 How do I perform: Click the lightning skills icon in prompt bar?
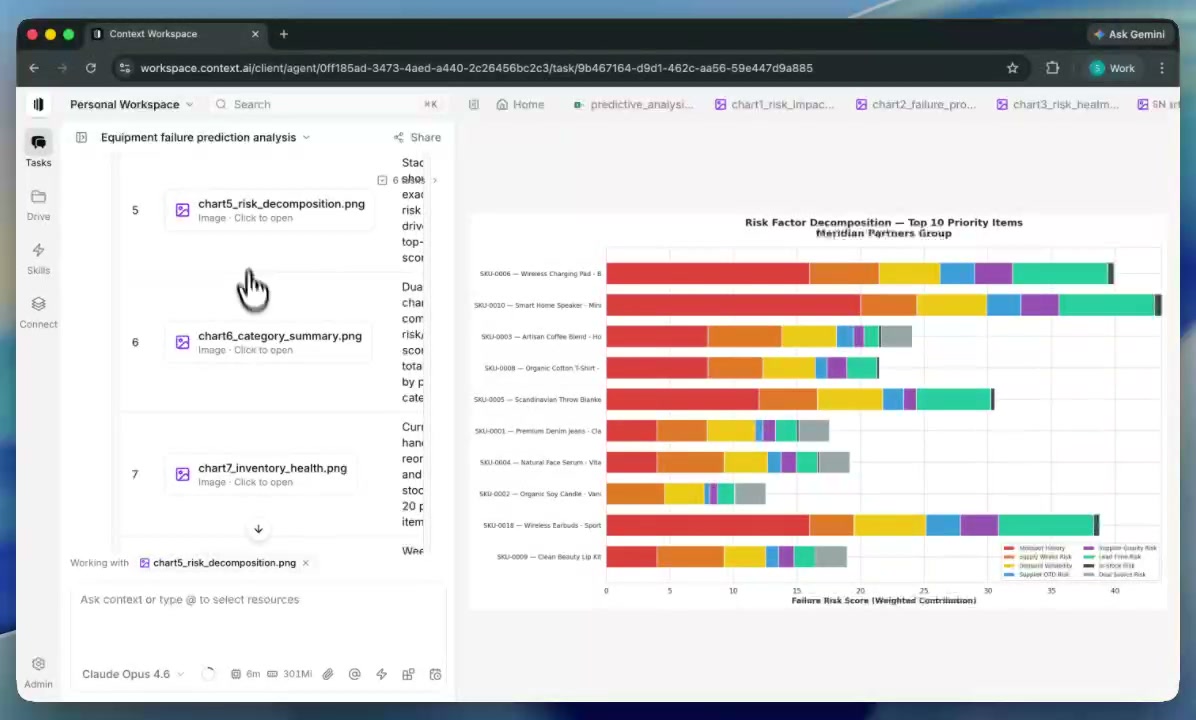coord(381,674)
